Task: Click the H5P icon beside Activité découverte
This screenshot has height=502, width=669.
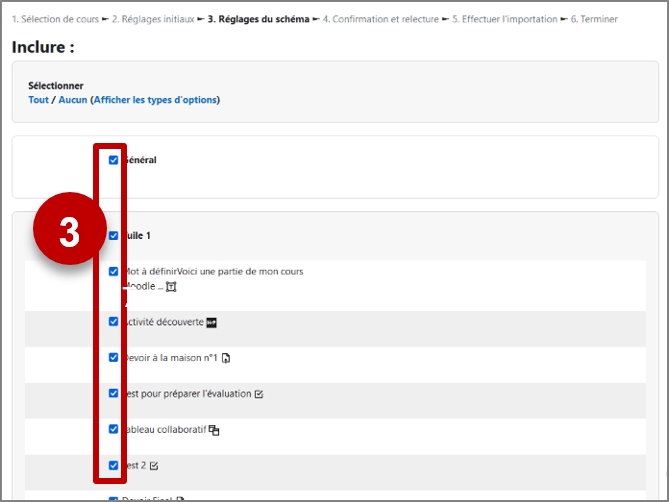Action: point(212,323)
